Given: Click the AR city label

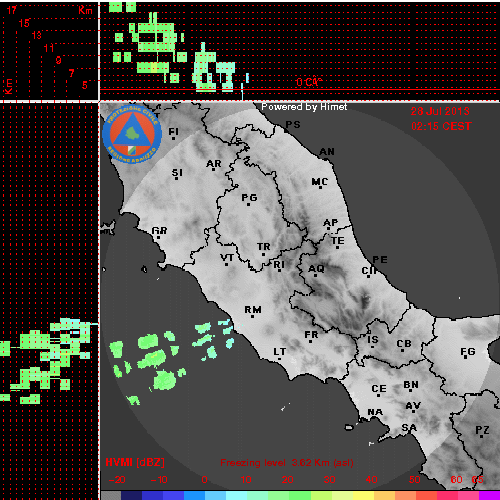Looking at the screenshot, I should click(214, 164).
